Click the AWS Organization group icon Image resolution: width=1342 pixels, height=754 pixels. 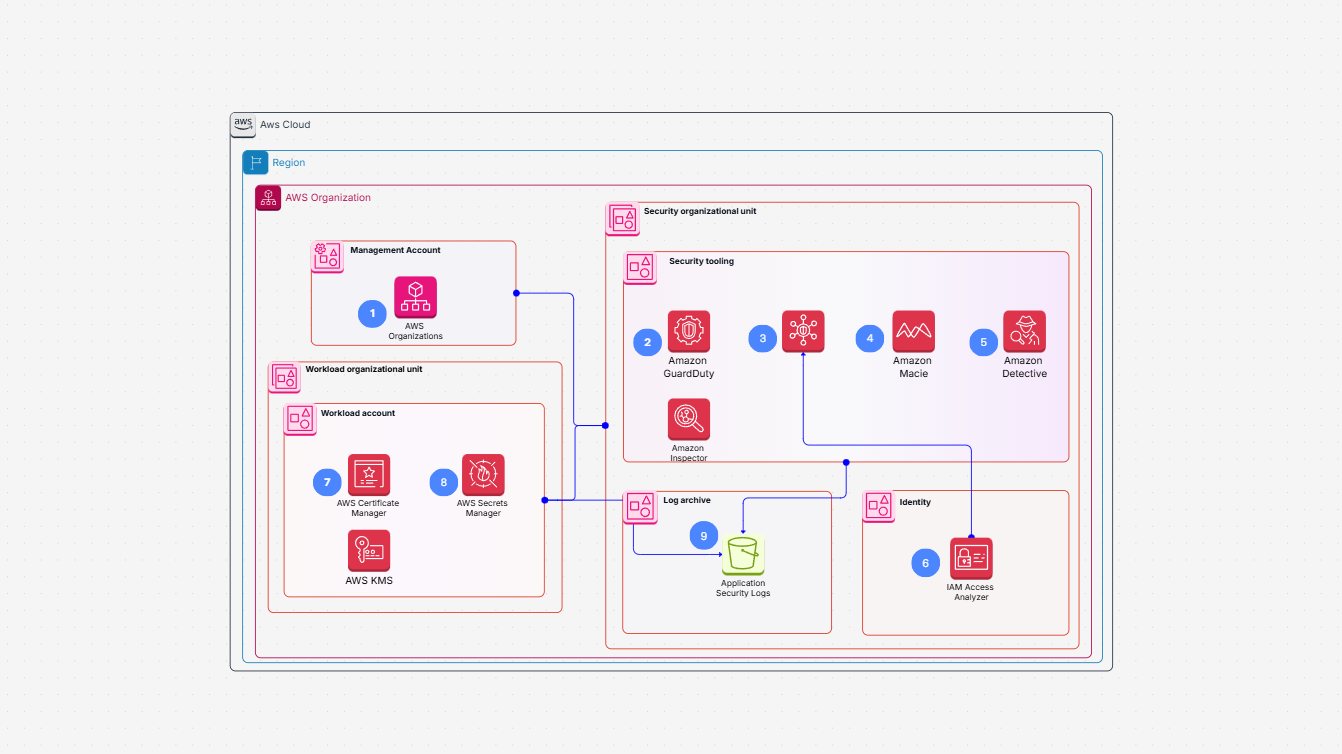(x=268, y=198)
